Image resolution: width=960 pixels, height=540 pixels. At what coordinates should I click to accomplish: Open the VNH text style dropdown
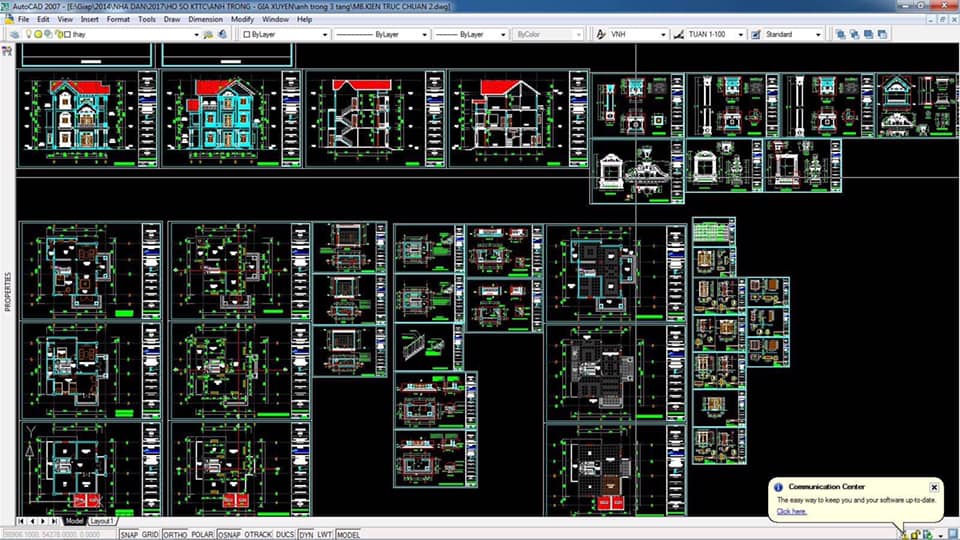(663, 35)
